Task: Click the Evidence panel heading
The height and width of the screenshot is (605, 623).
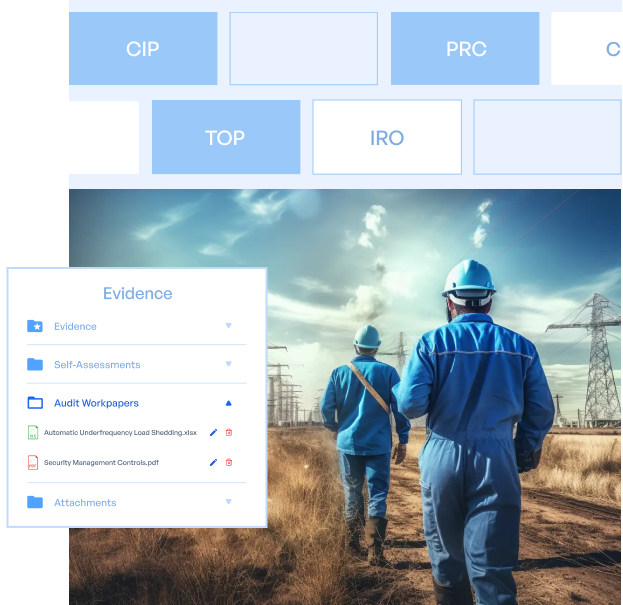Action: tap(137, 294)
